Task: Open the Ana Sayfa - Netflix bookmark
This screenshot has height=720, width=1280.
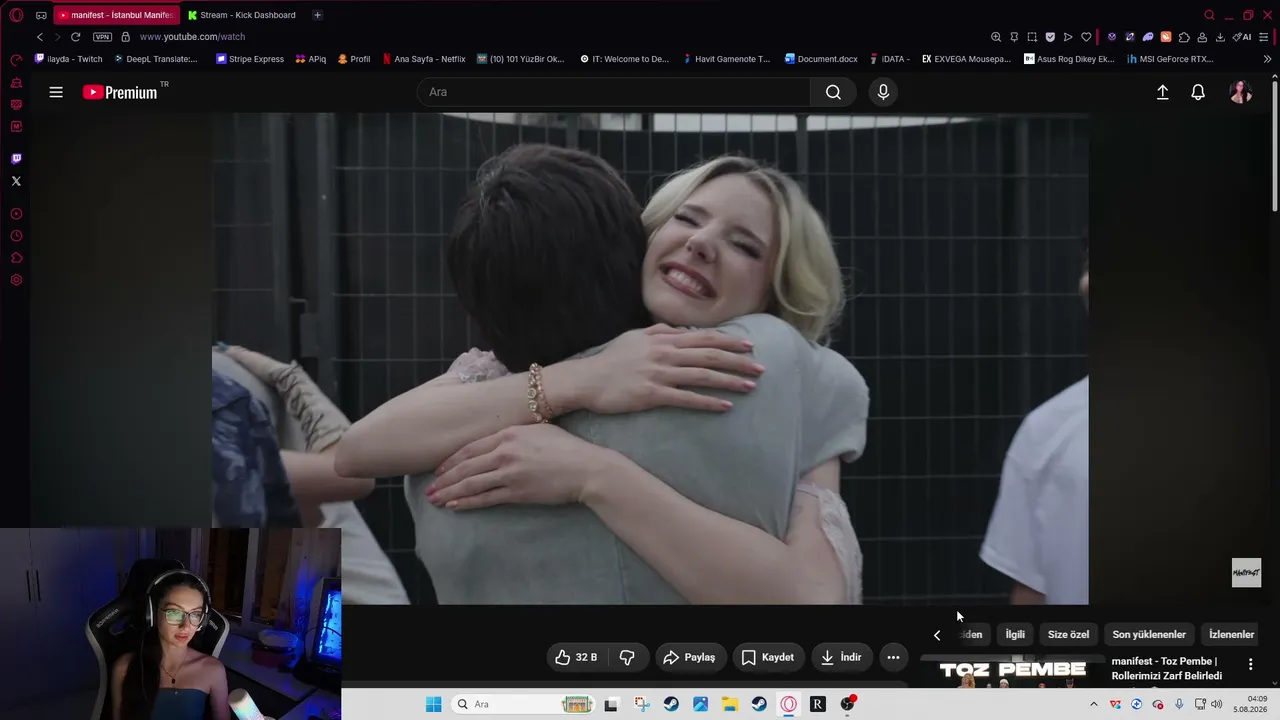Action: [424, 59]
